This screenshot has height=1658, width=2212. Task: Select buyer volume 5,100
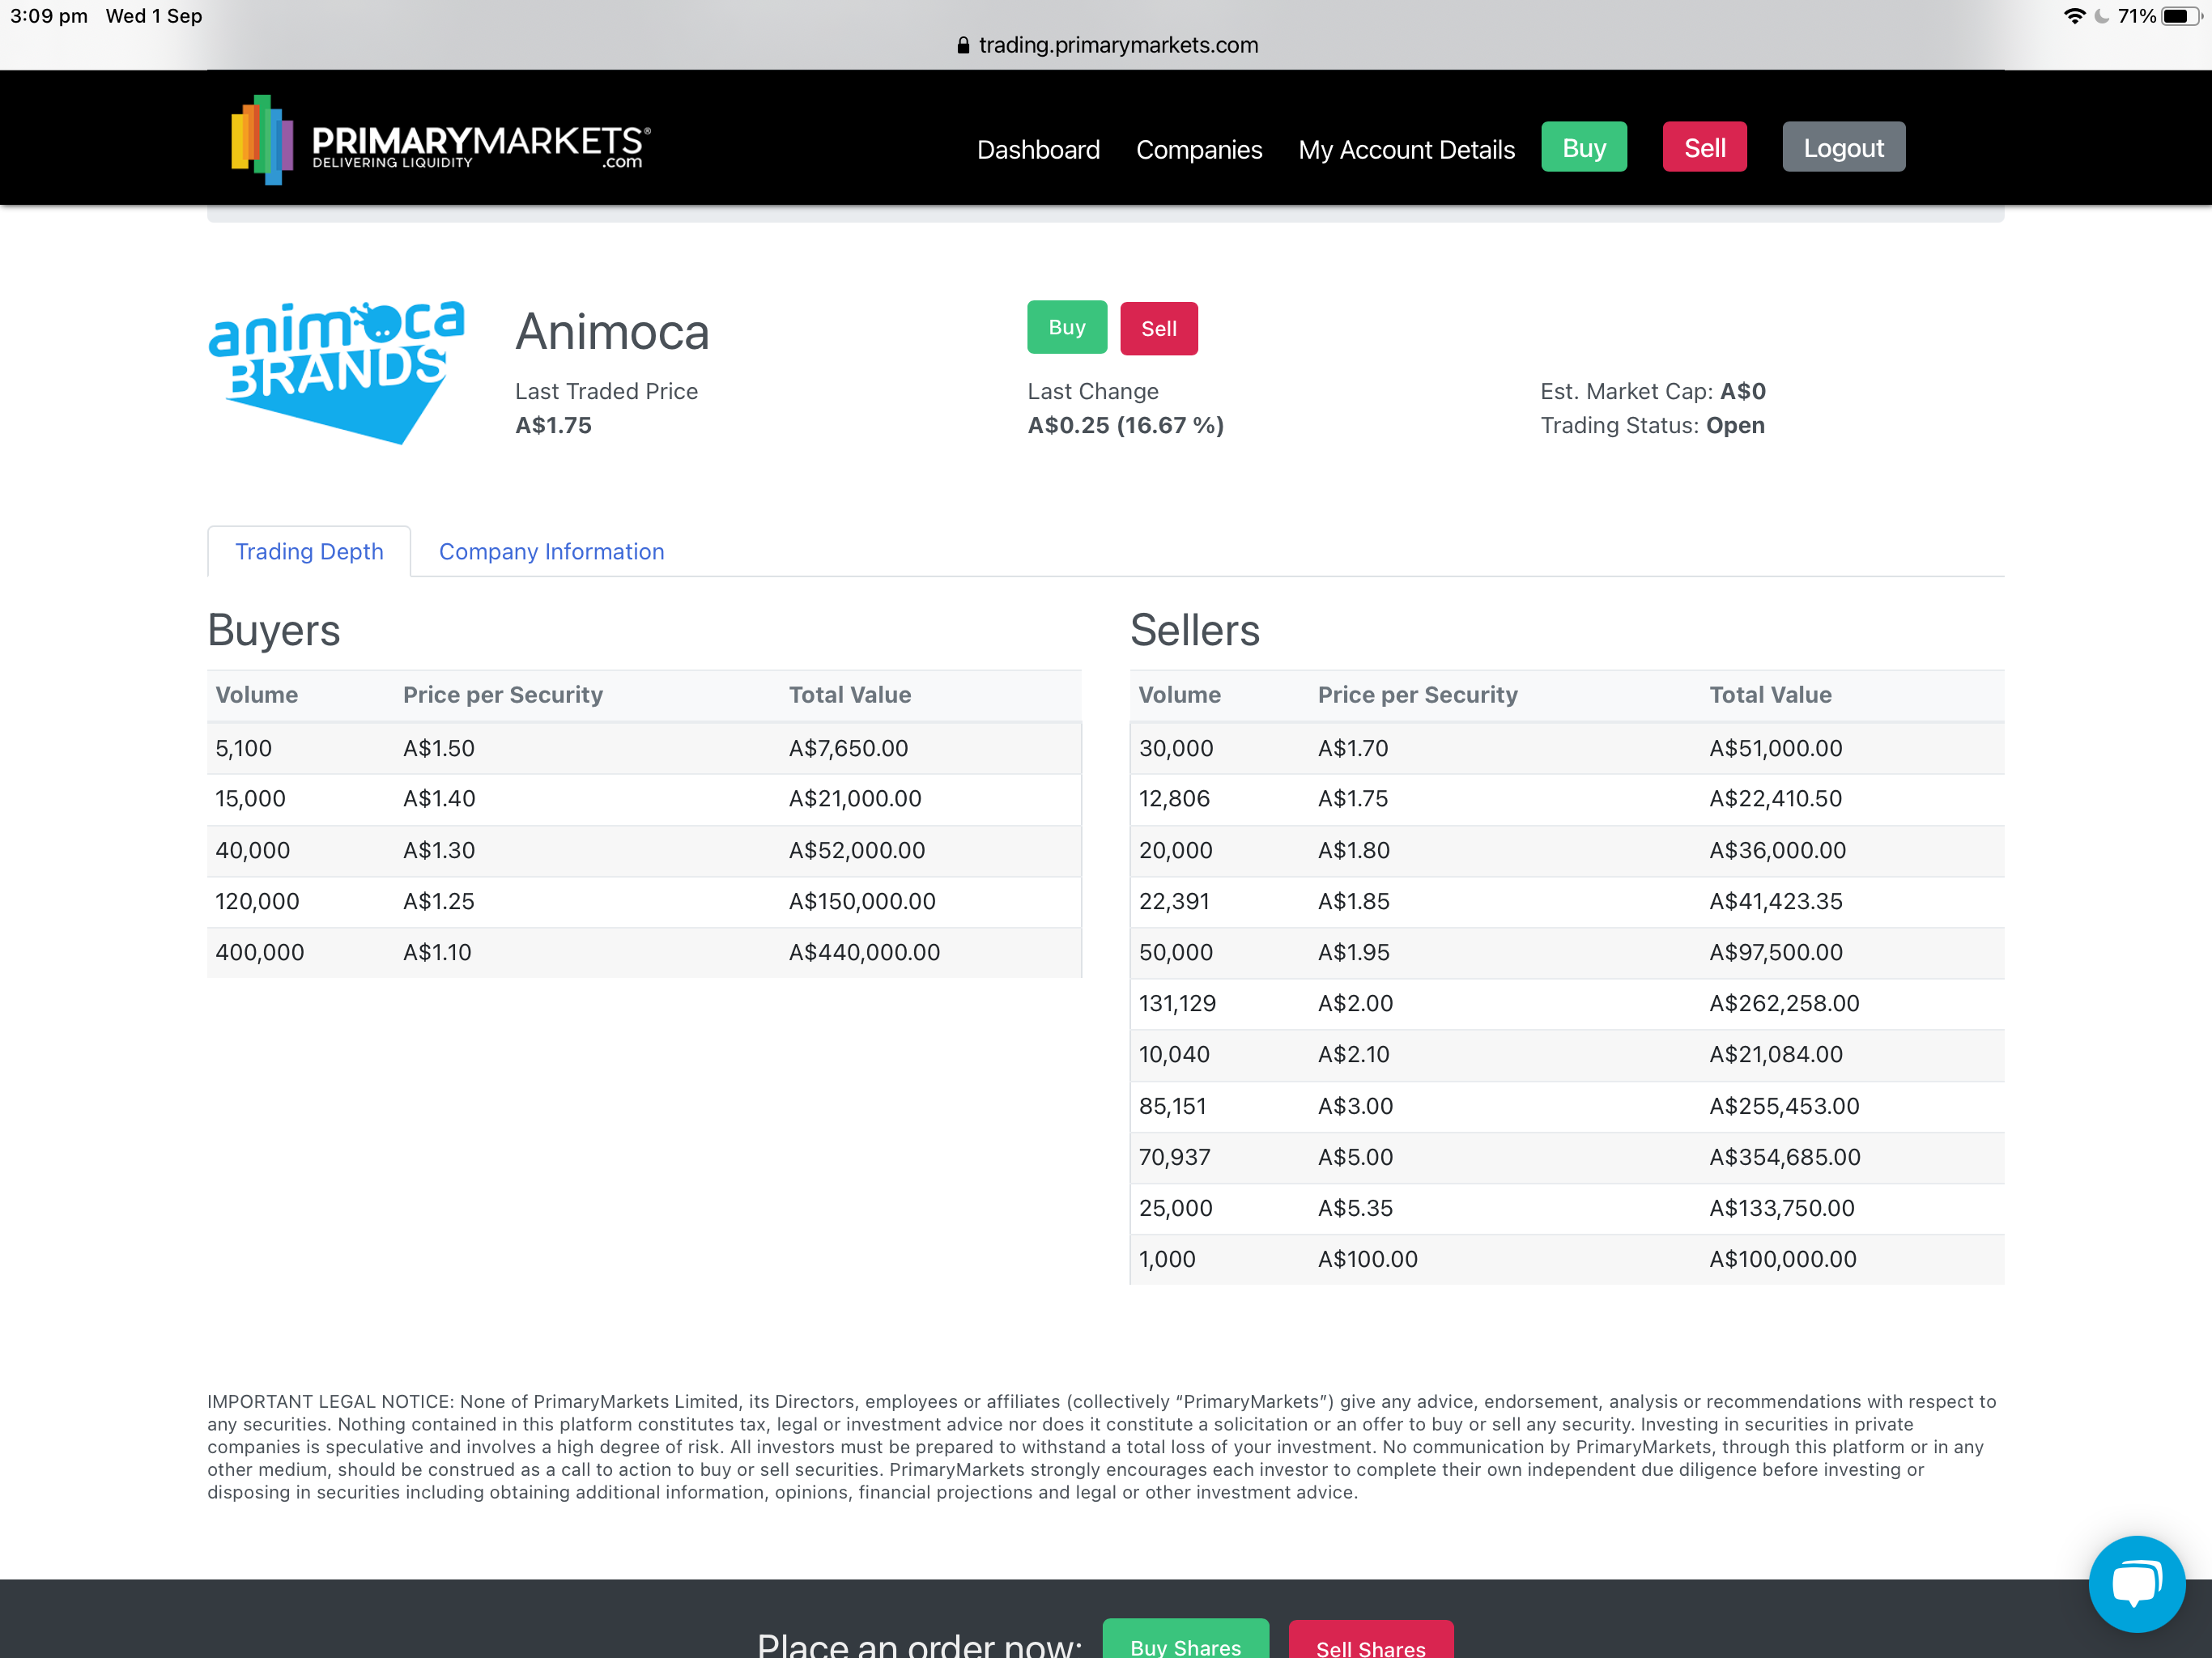point(243,748)
